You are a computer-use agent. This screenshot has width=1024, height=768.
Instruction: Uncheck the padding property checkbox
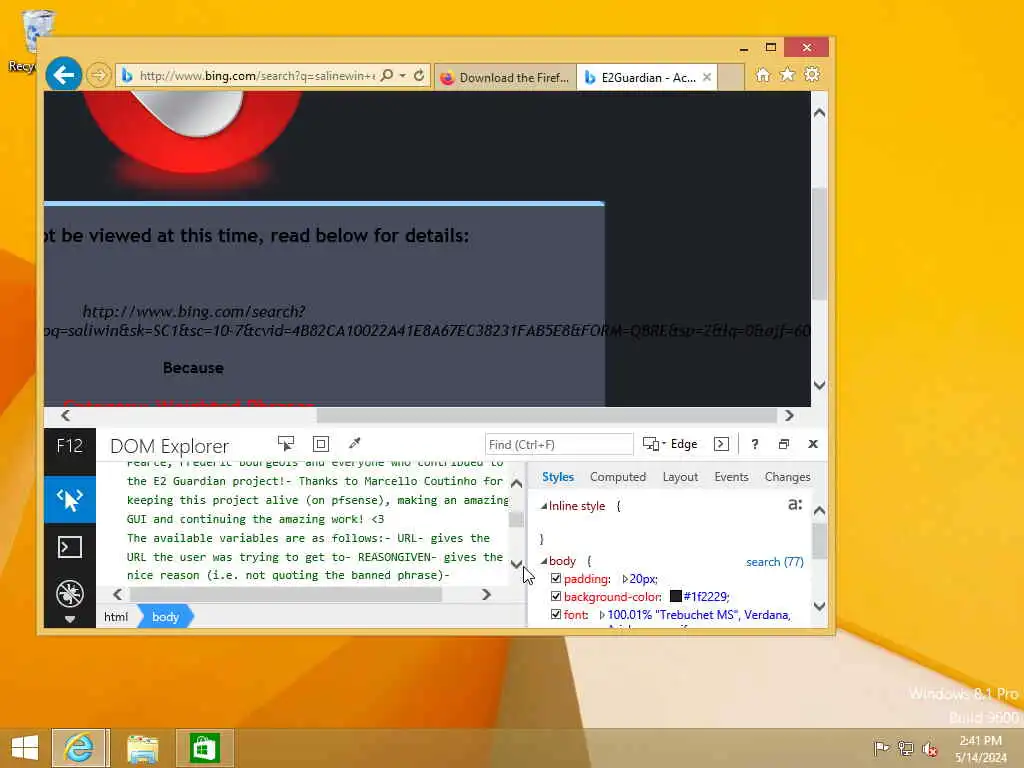[556, 579]
